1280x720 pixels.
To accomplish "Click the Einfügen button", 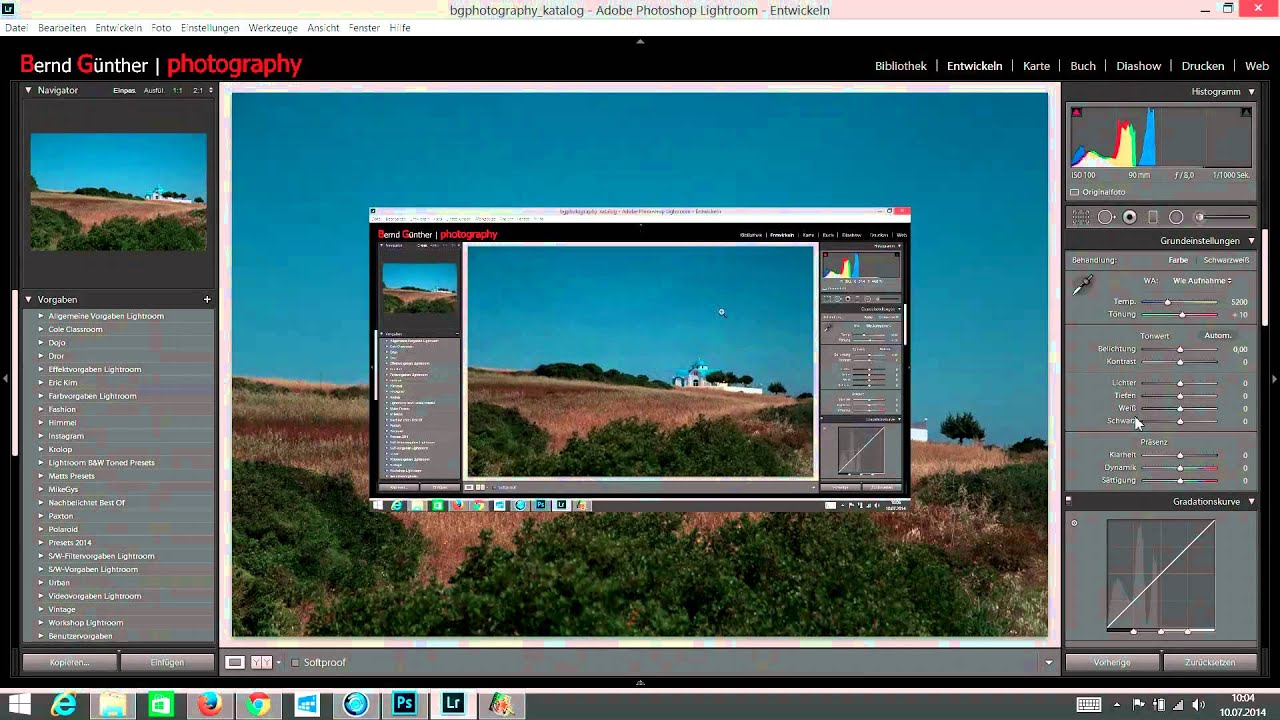I will pyautogui.click(x=167, y=662).
